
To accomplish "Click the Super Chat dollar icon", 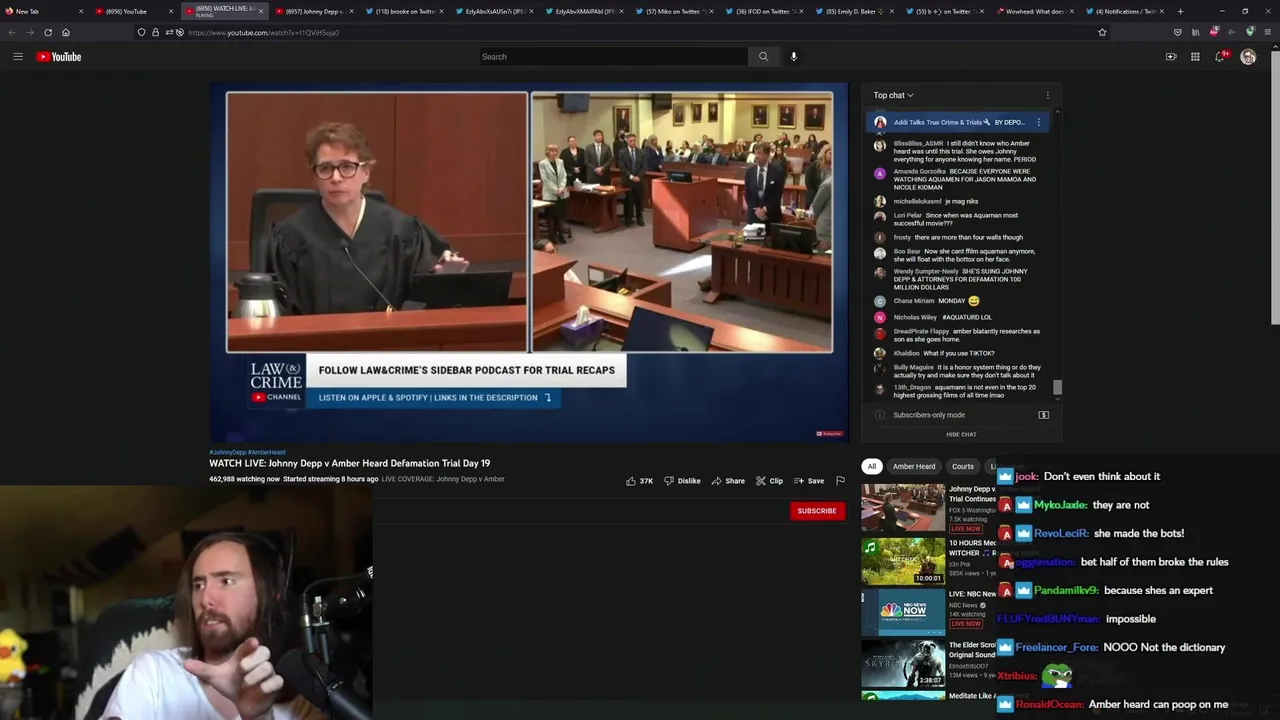I will click(1043, 415).
